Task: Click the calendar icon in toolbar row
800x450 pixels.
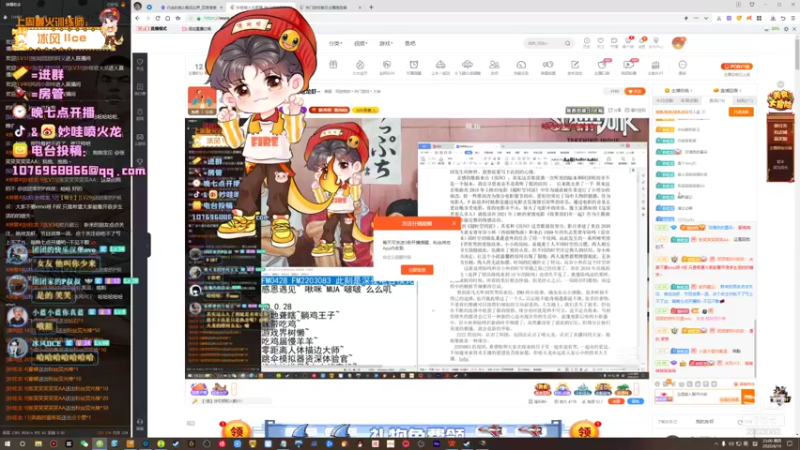Action: click(656, 66)
